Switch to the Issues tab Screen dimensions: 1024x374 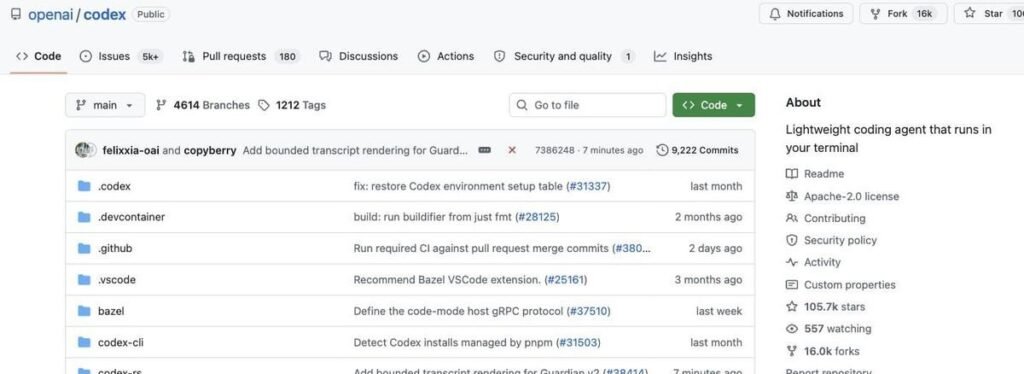(x=120, y=56)
